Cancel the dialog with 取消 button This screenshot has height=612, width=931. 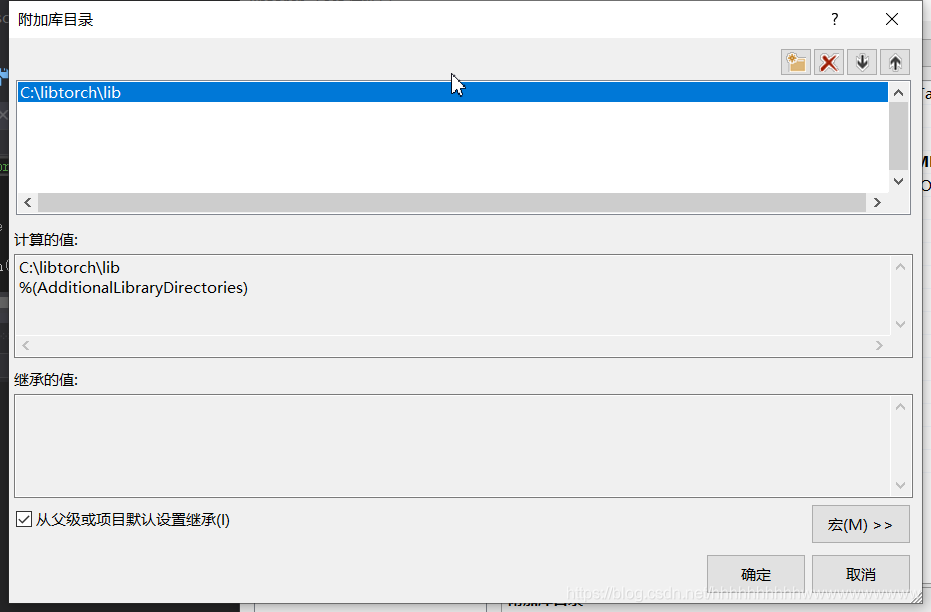click(x=861, y=574)
